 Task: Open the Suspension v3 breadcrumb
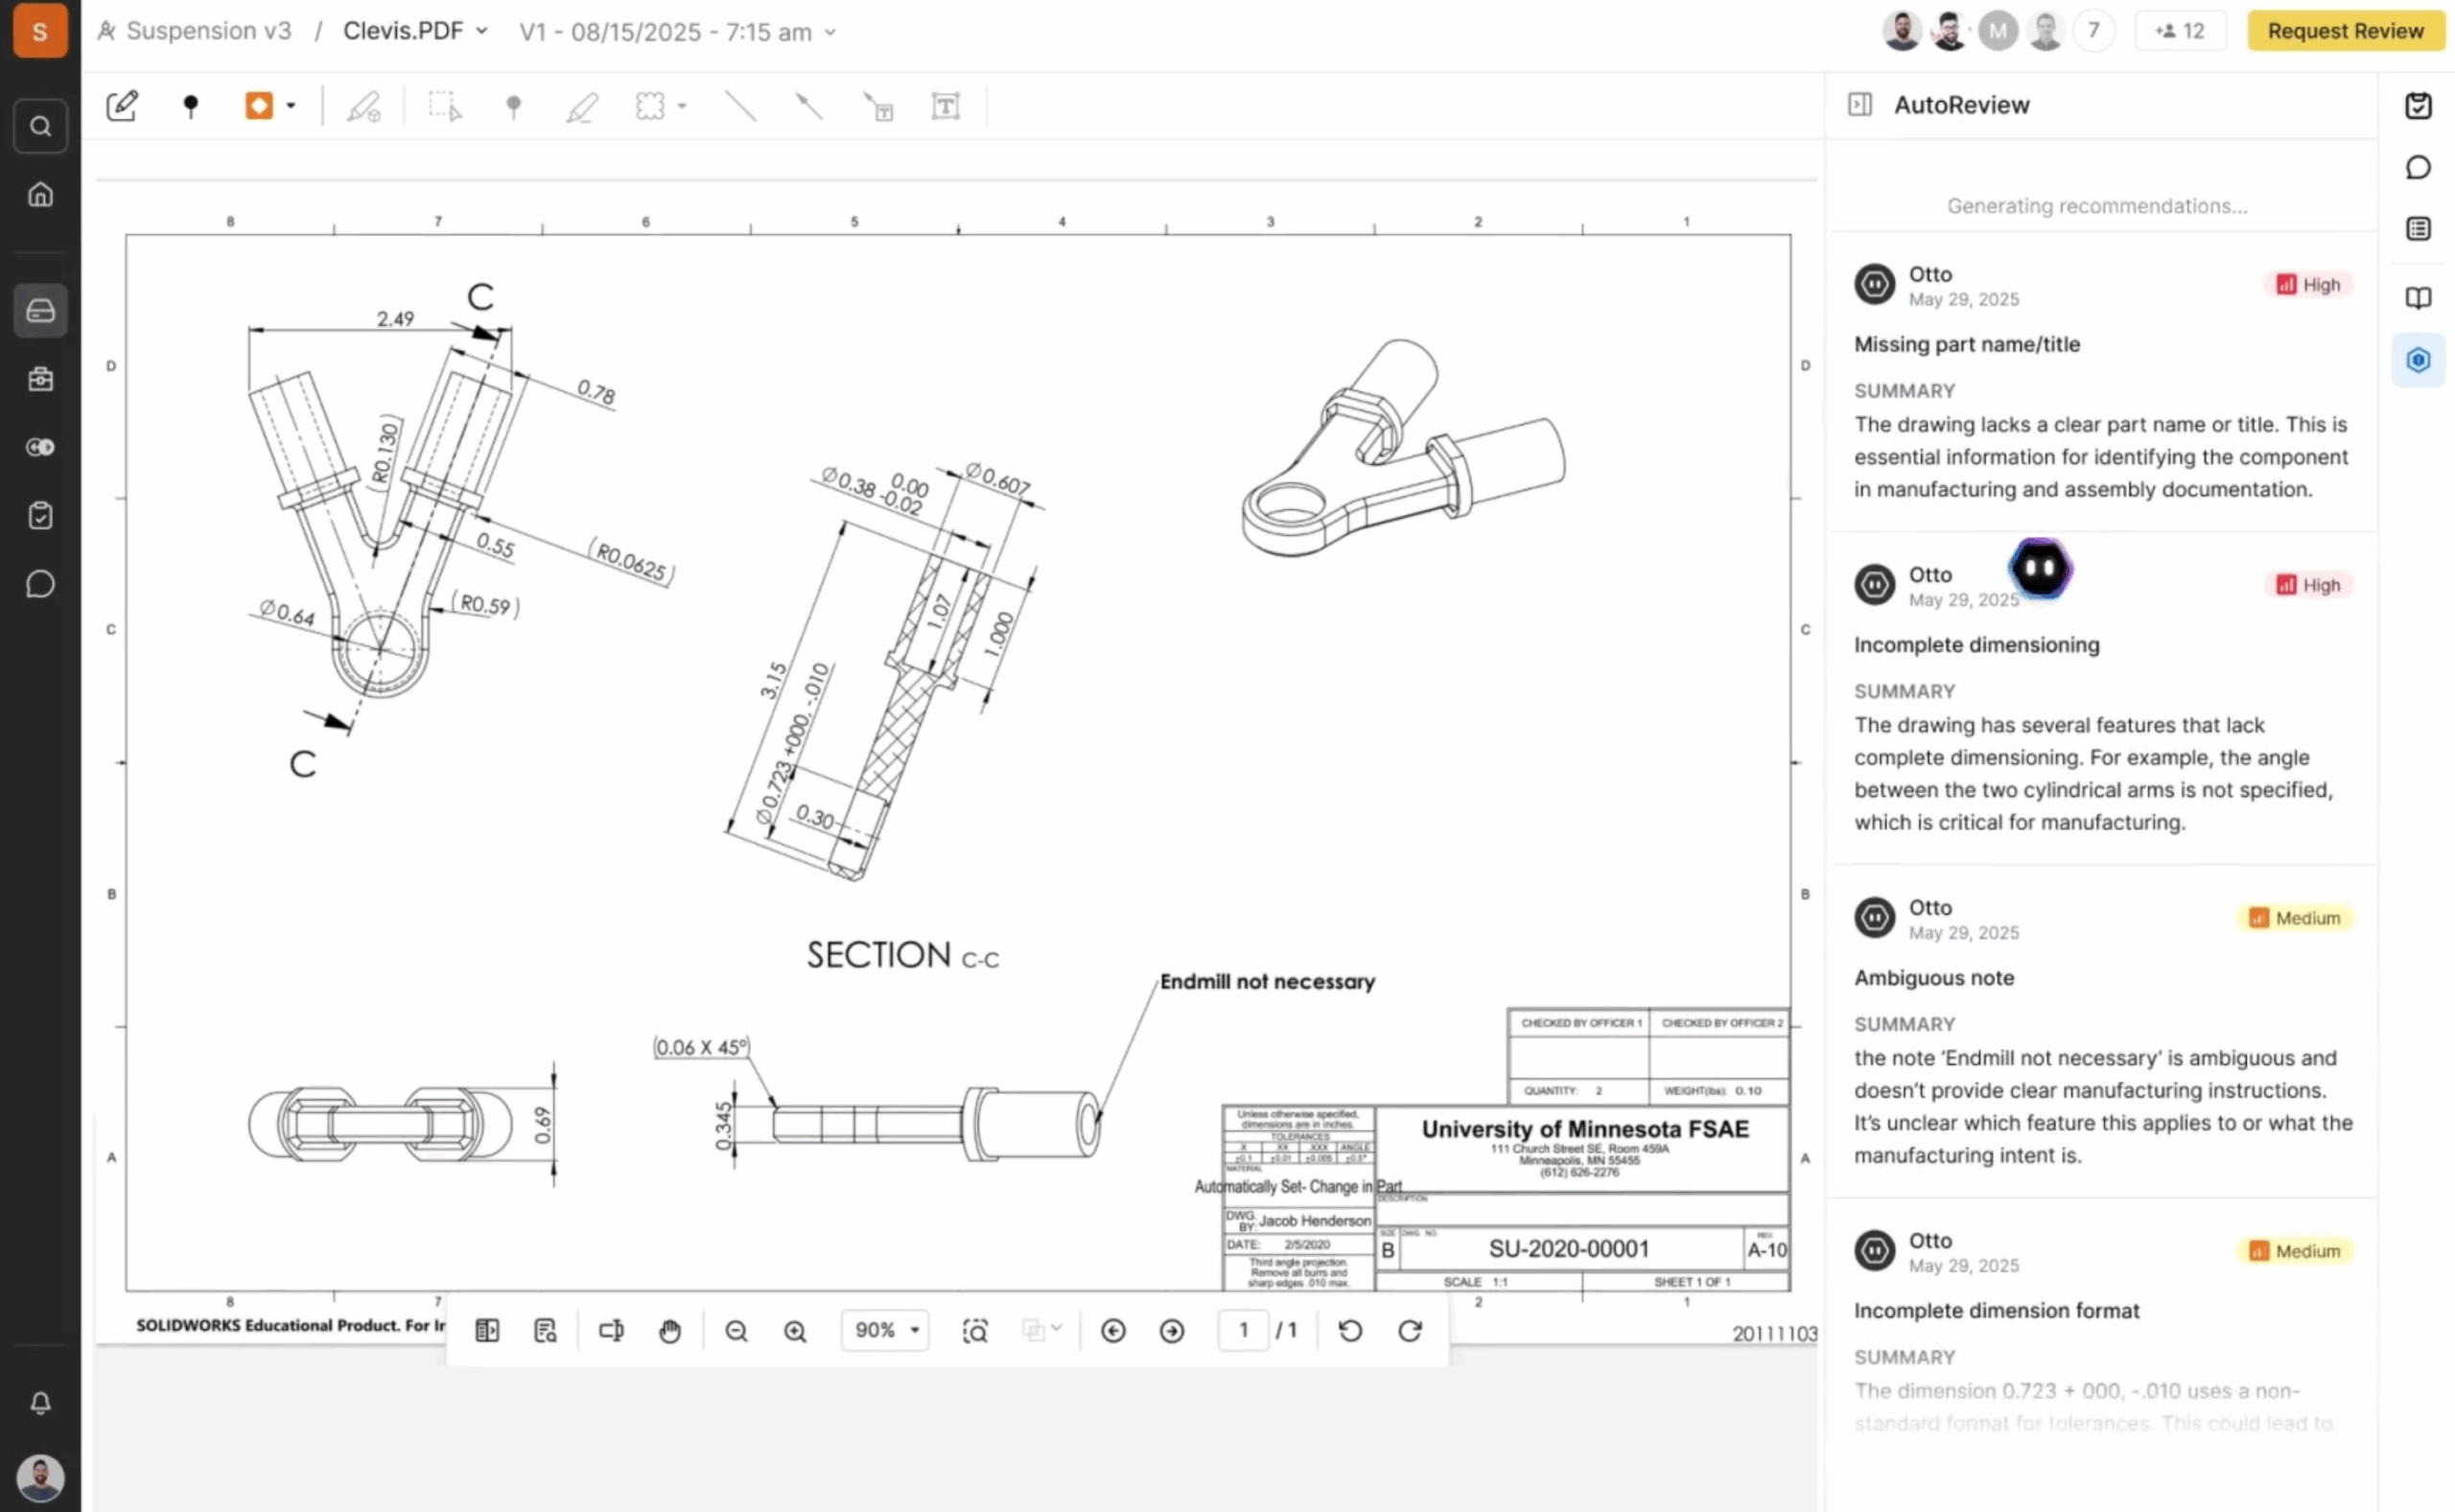(x=208, y=31)
